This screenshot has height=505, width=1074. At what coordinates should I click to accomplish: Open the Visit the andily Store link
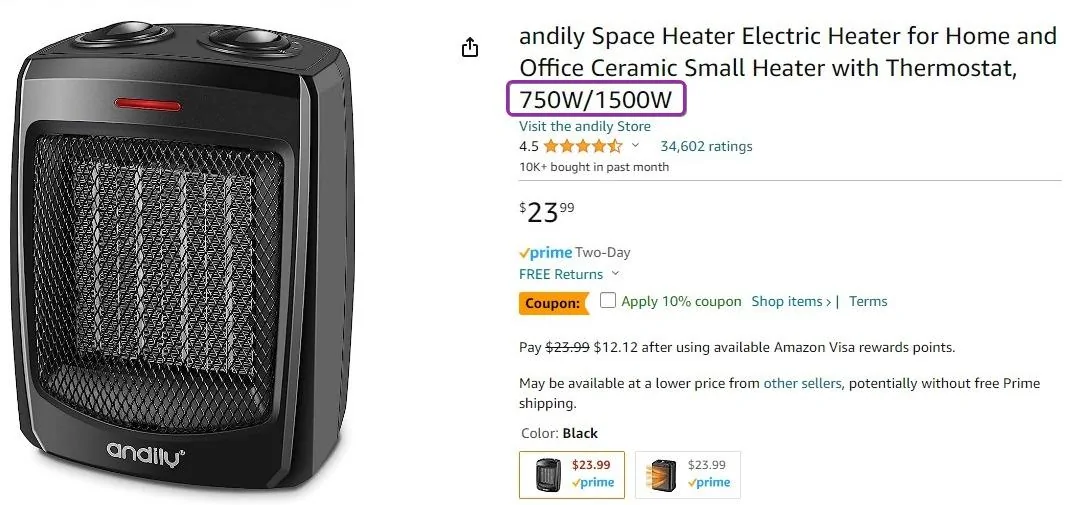tap(585, 126)
